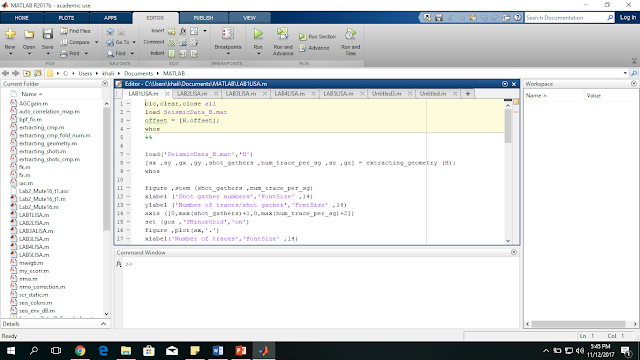640x360 pixels.
Task: Run the script with the green Run button
Action: 258,34
